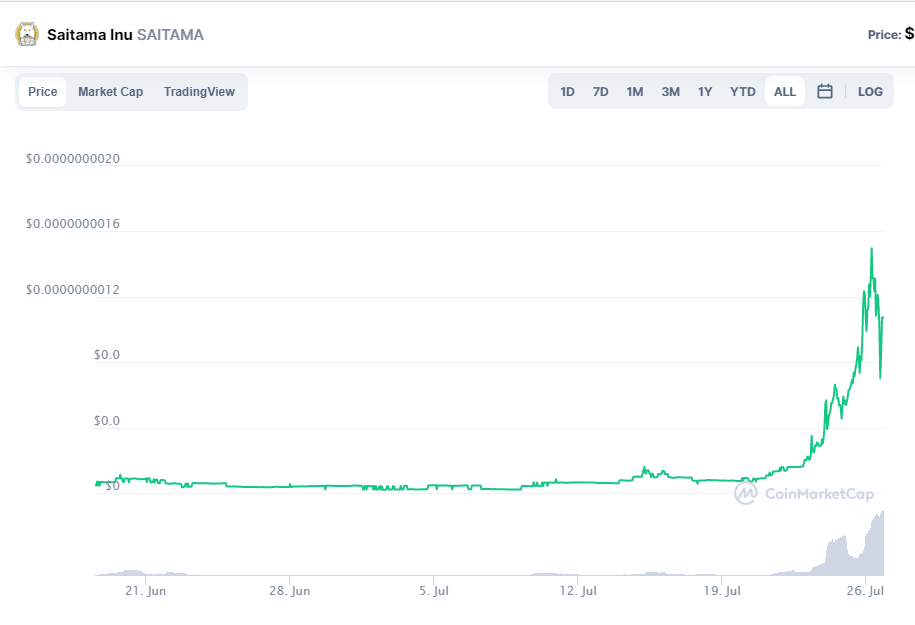
Task: Select the 1Y time range
Action: 705,92
